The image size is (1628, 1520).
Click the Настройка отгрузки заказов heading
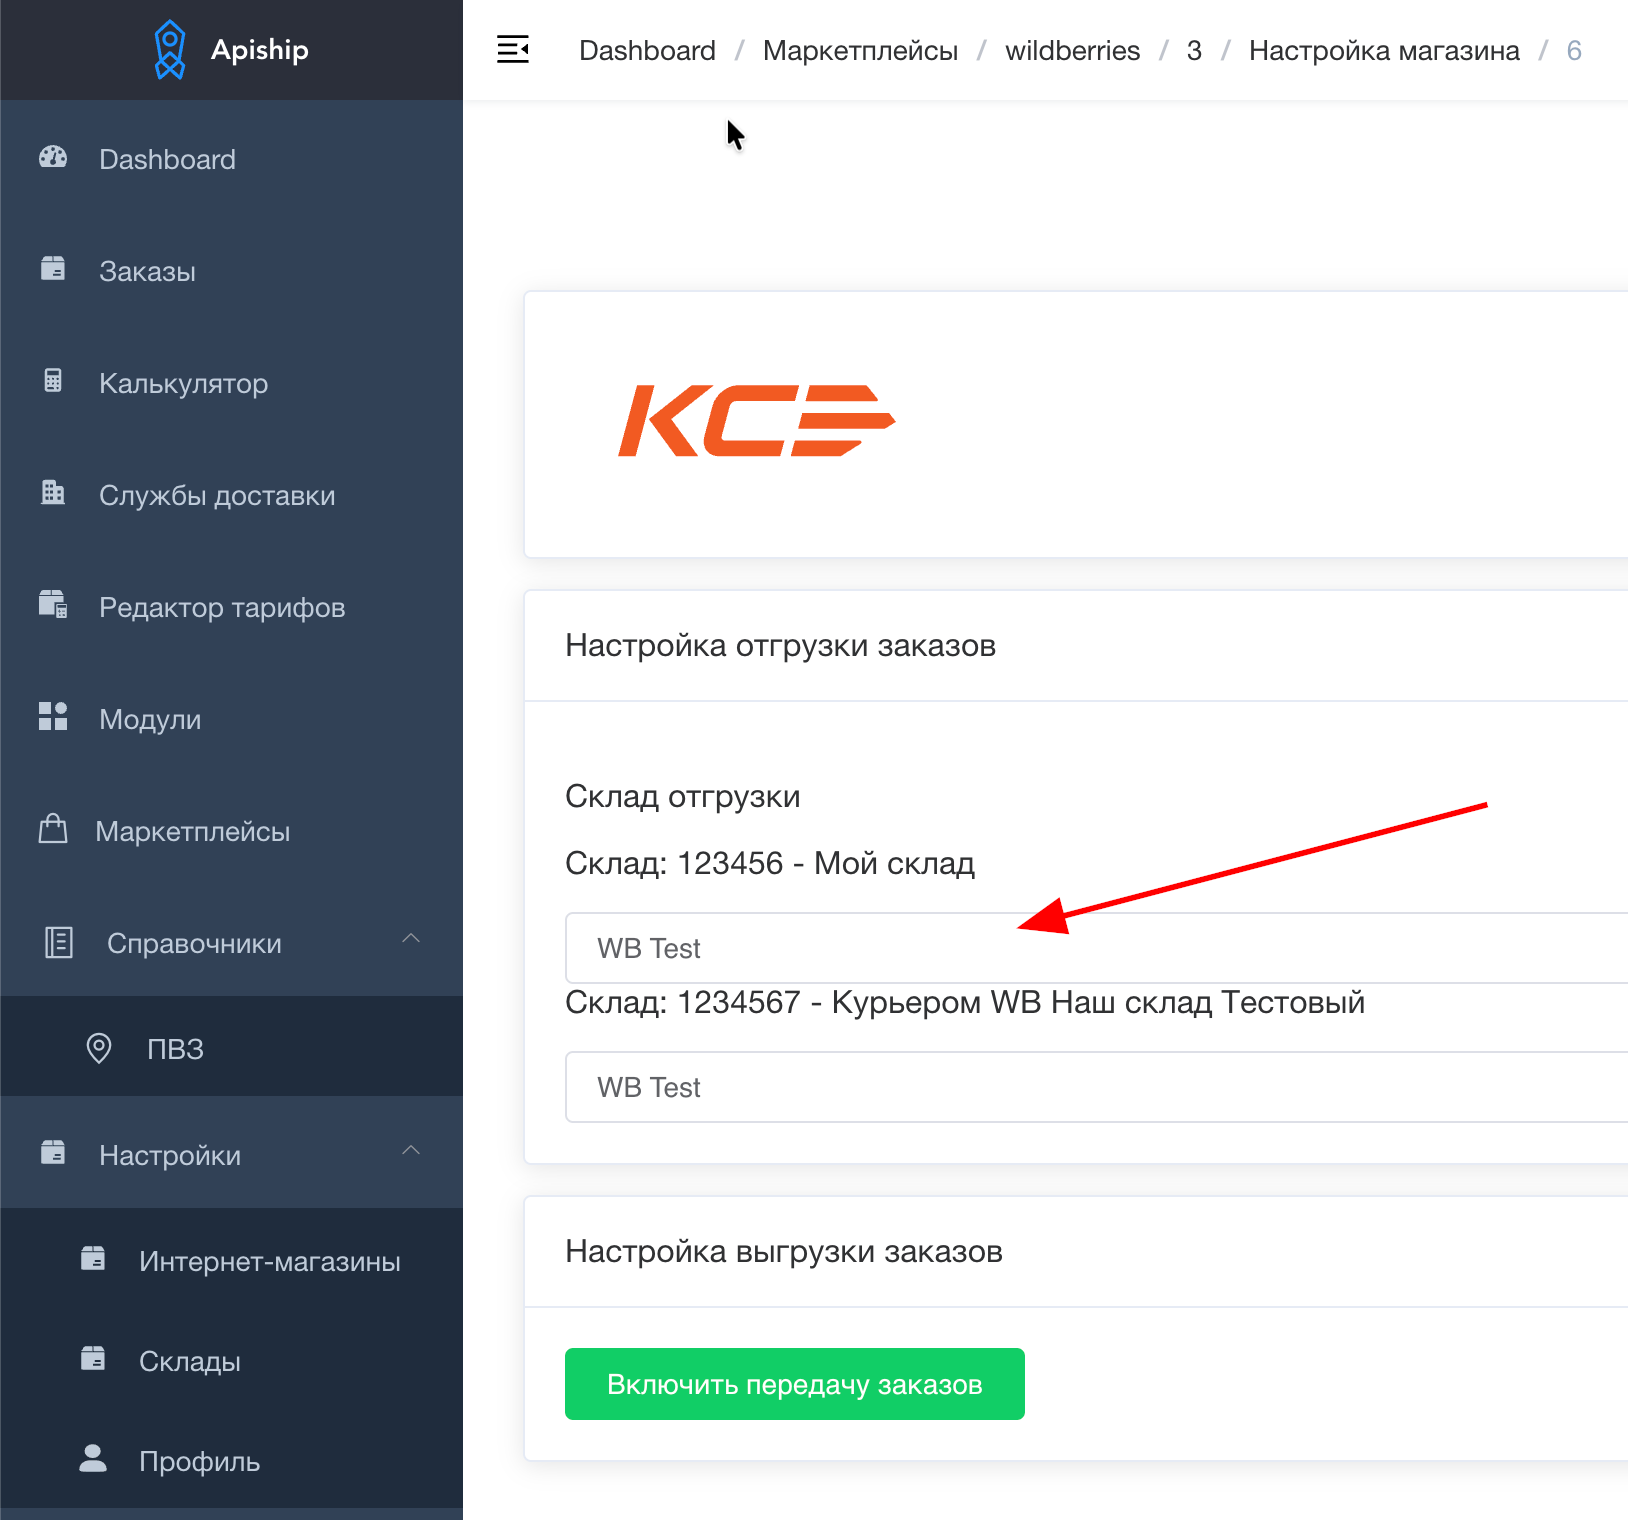pyautogui.click(x=780, y=645)
